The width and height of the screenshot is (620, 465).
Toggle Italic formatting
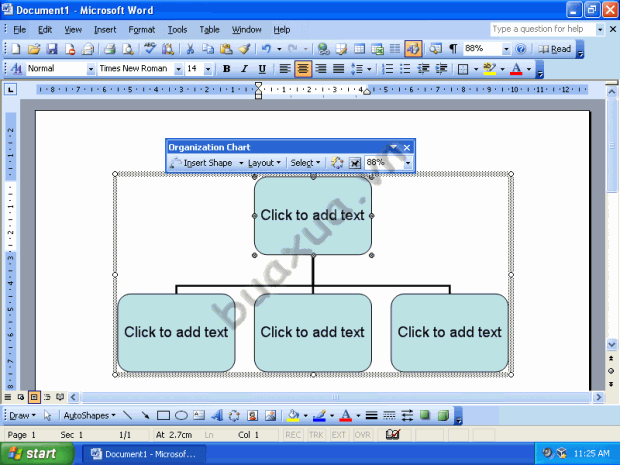coord(244,69)
